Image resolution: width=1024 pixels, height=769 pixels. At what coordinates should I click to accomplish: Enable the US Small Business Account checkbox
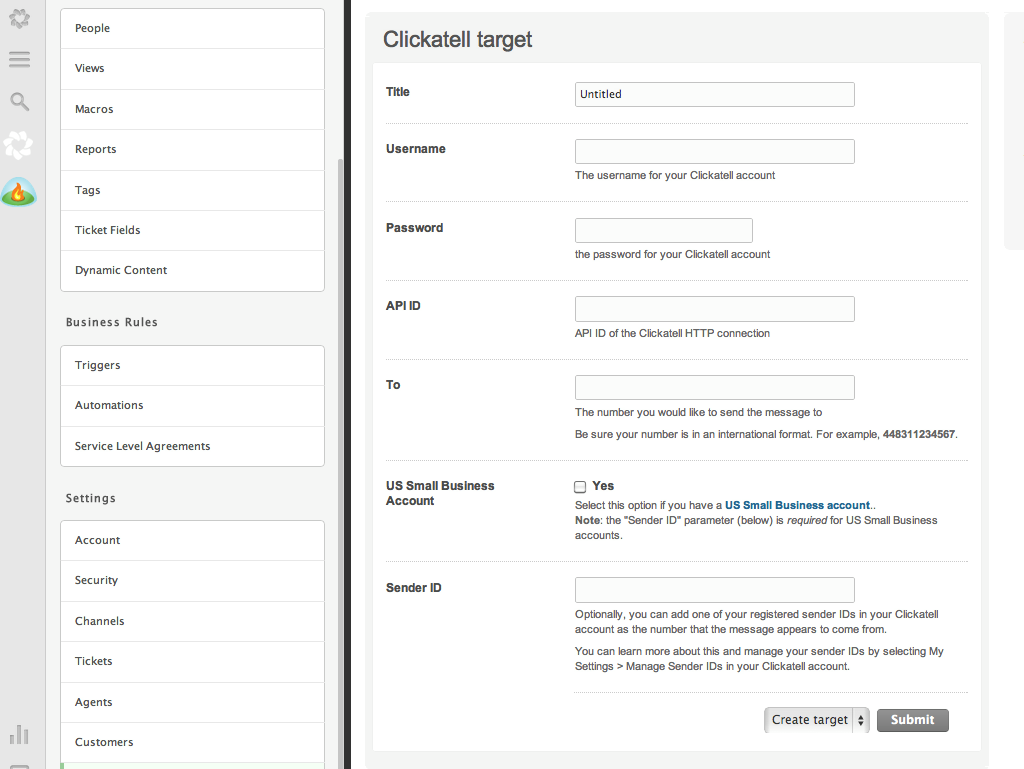pos(580,487)
